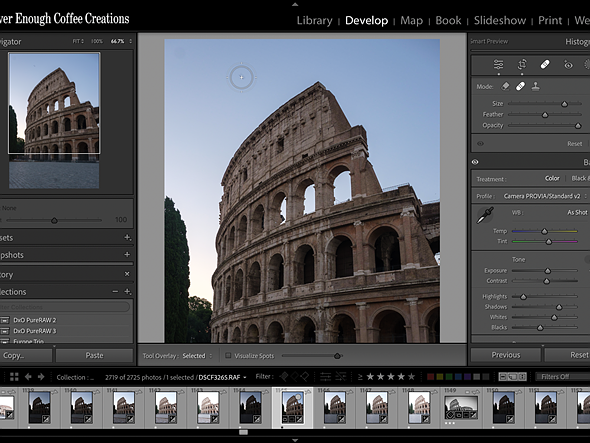Switch to Library module
This screenshot has width=590, height=443.
click(314, 20)
